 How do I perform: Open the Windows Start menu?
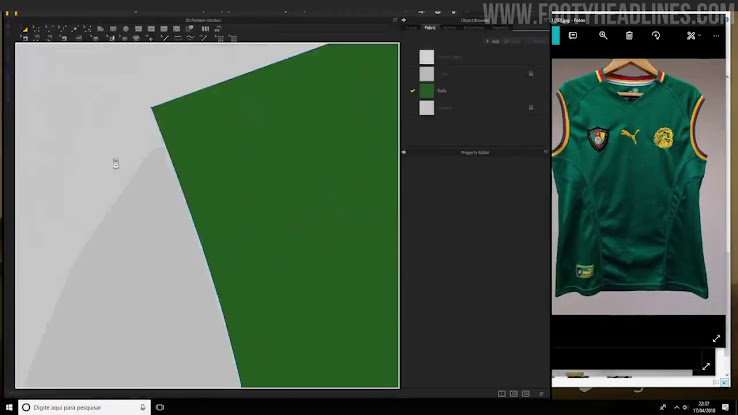coord(8,407)
